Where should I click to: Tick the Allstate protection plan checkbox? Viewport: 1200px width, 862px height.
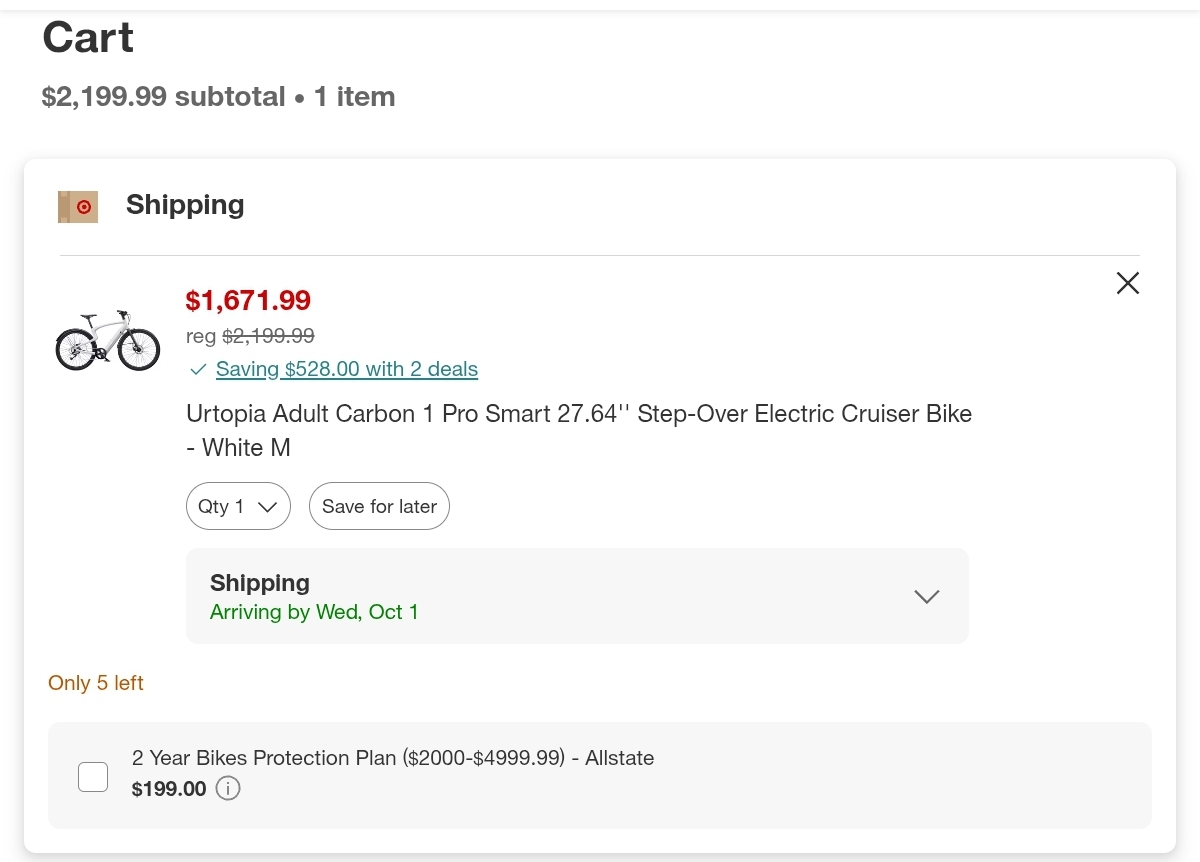[93, 776]
